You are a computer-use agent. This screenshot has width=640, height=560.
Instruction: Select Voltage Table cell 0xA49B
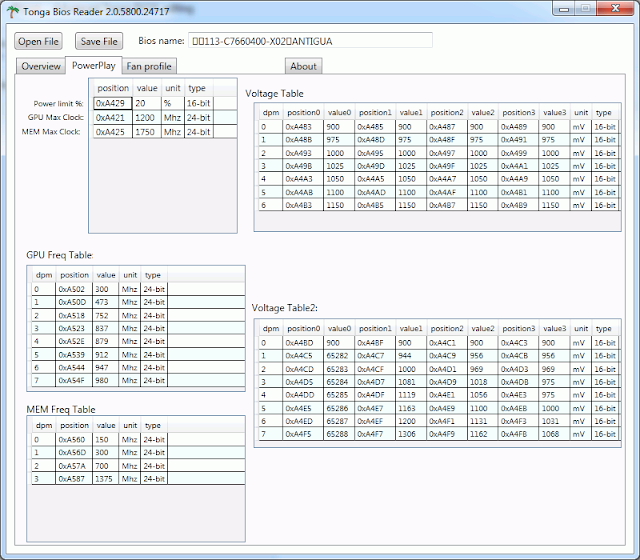coord(303,166)
